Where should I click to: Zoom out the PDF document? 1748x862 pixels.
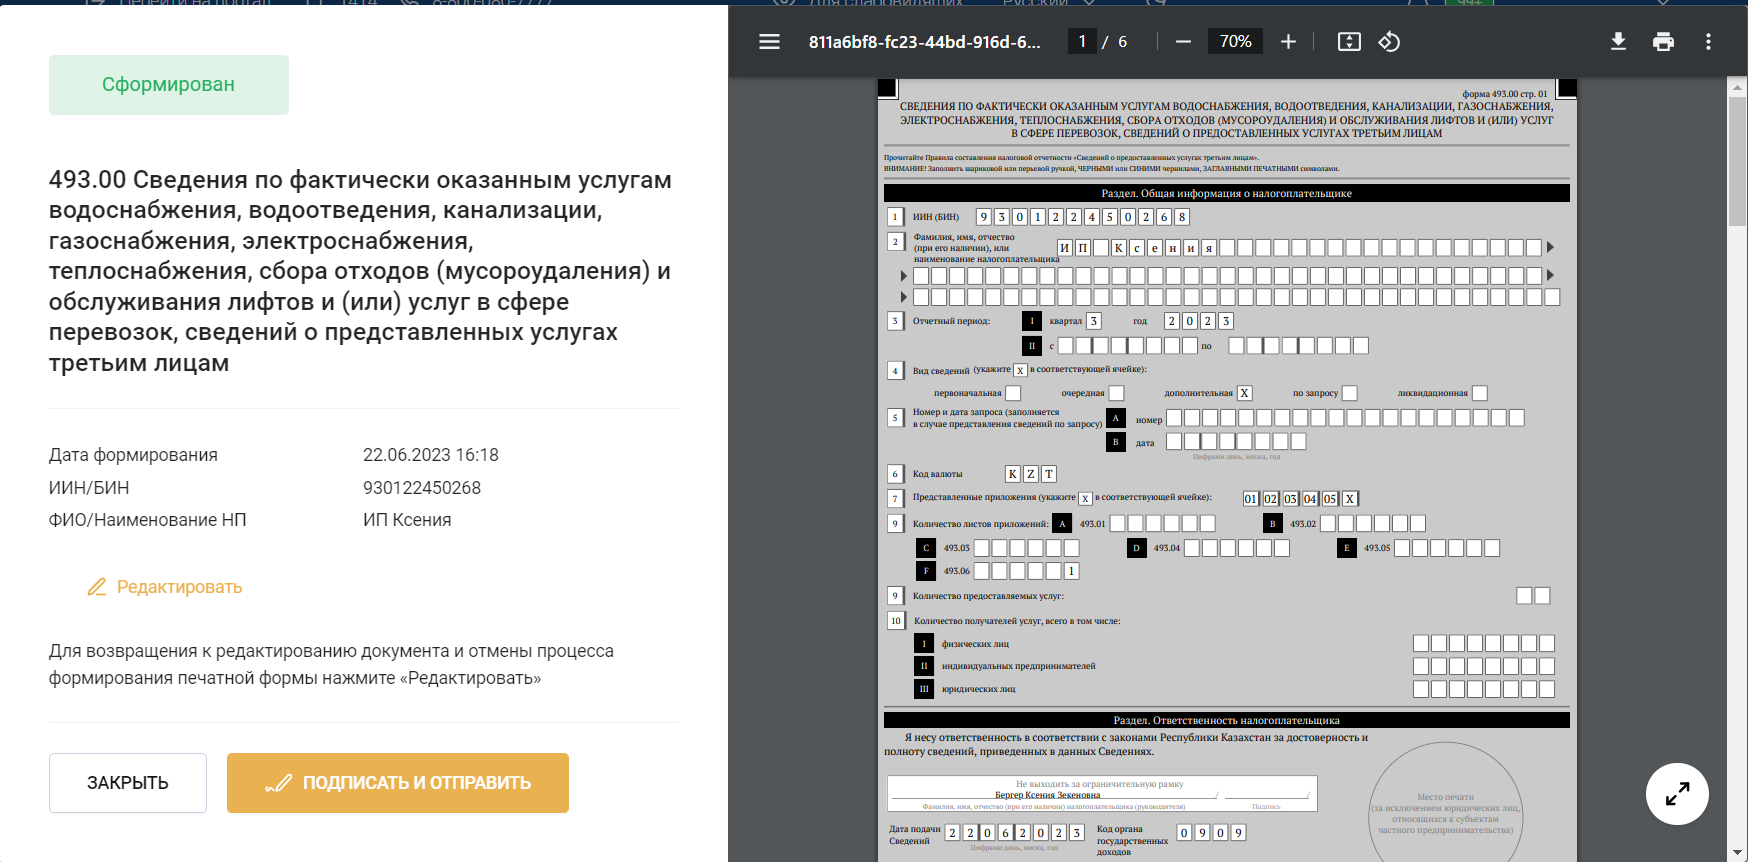[1183, 42]
